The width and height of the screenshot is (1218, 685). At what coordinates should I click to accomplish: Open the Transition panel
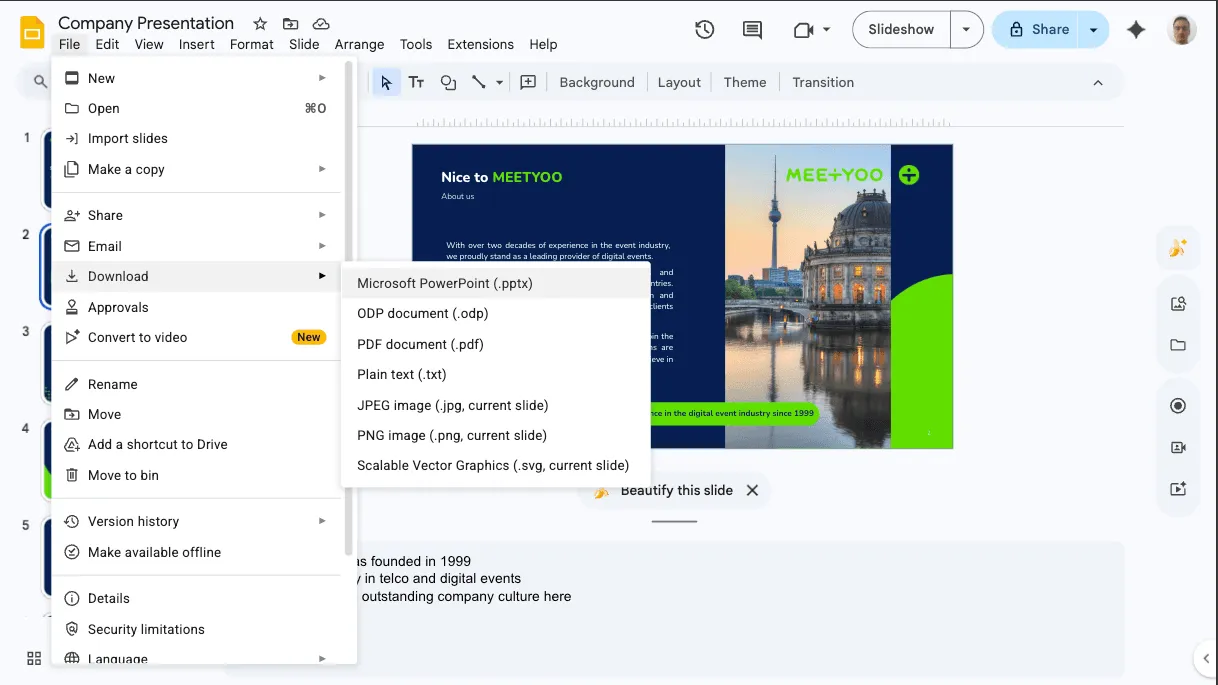(x=823, y=82)
